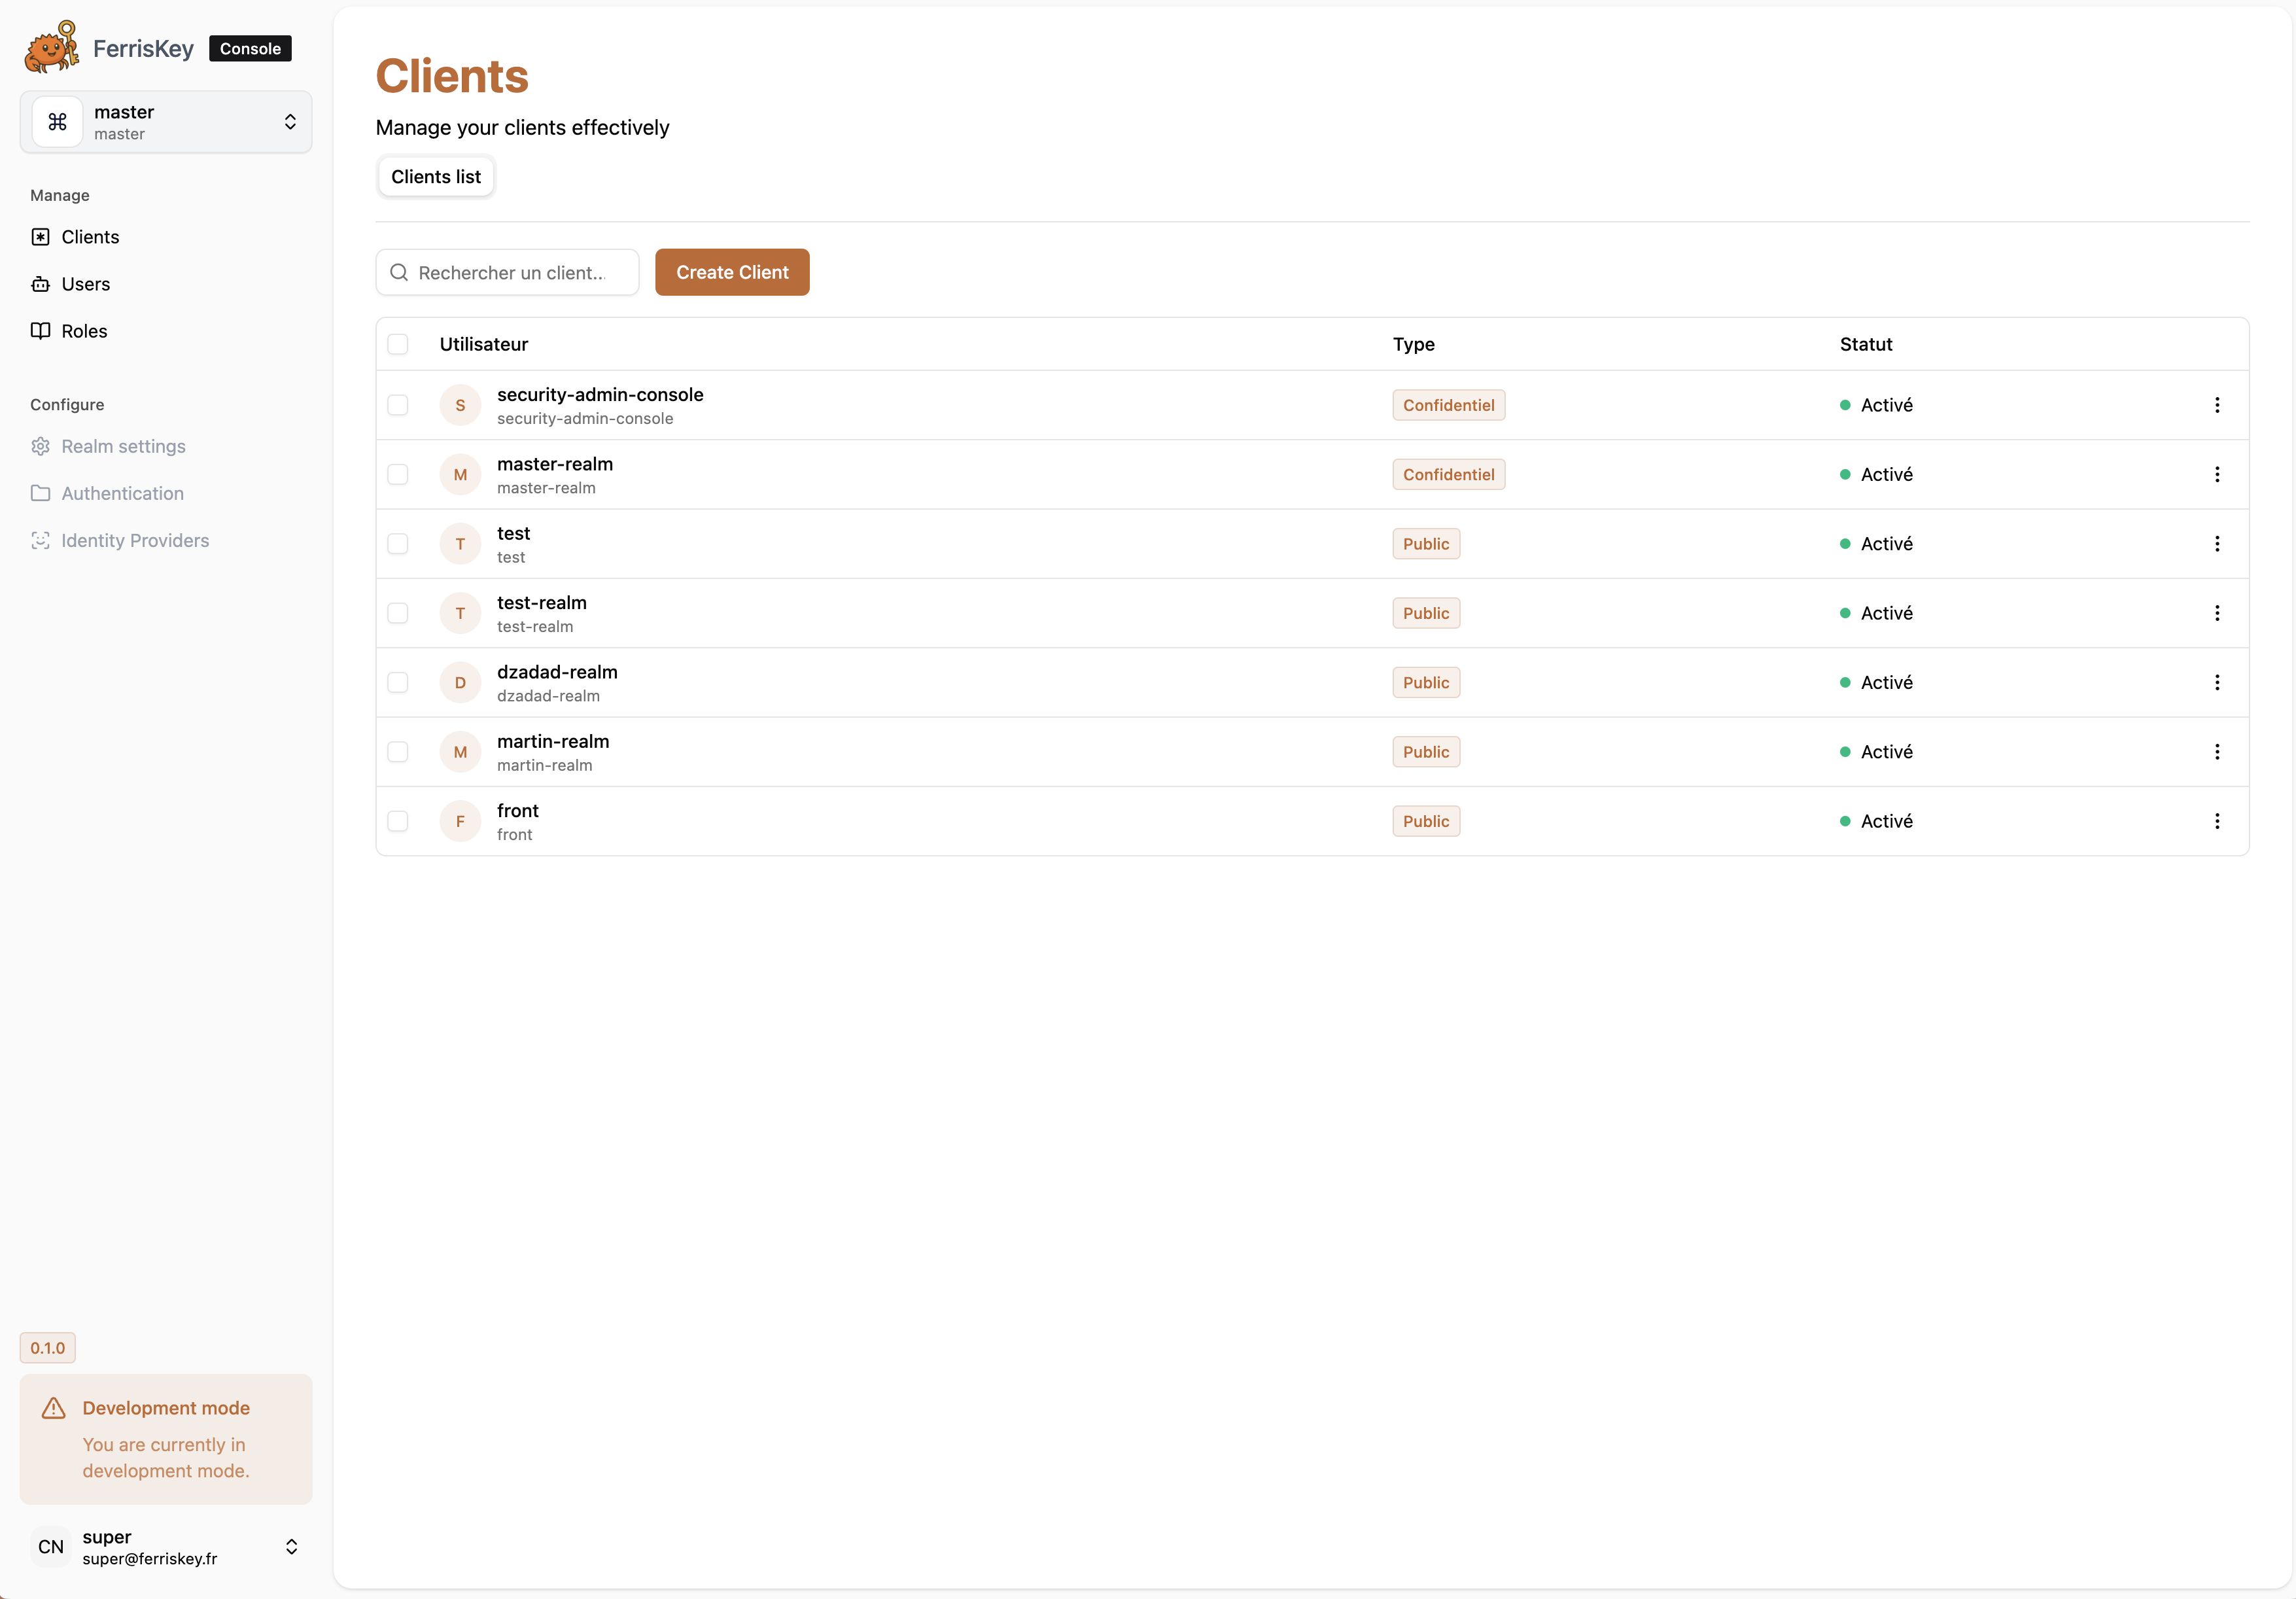Toggle the select-all header checkbox
Screen dimensions: 2296x1599
click(x=398, y=344)
